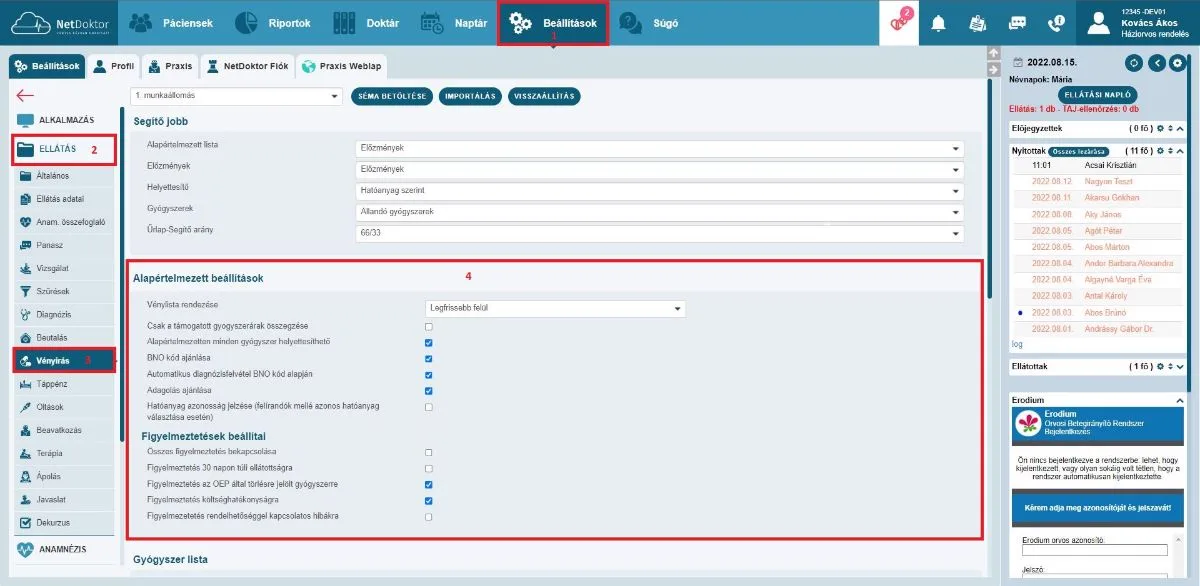Toggle Alapértelmezetten minden gyógyszer helyettesíthető checkbox

[429, 342]
